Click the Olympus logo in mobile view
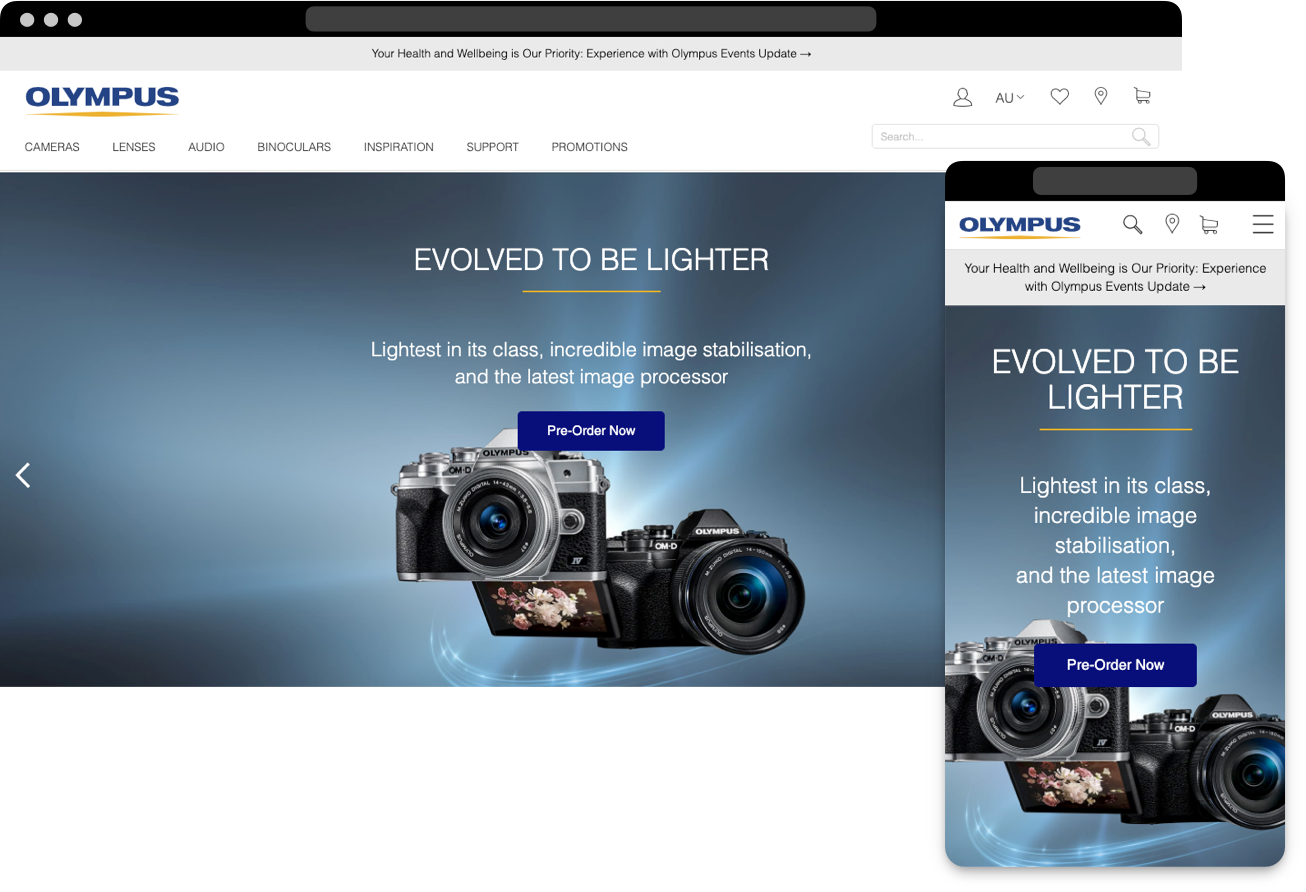Screen dimensions: 1306x892 click(1020, 225)
